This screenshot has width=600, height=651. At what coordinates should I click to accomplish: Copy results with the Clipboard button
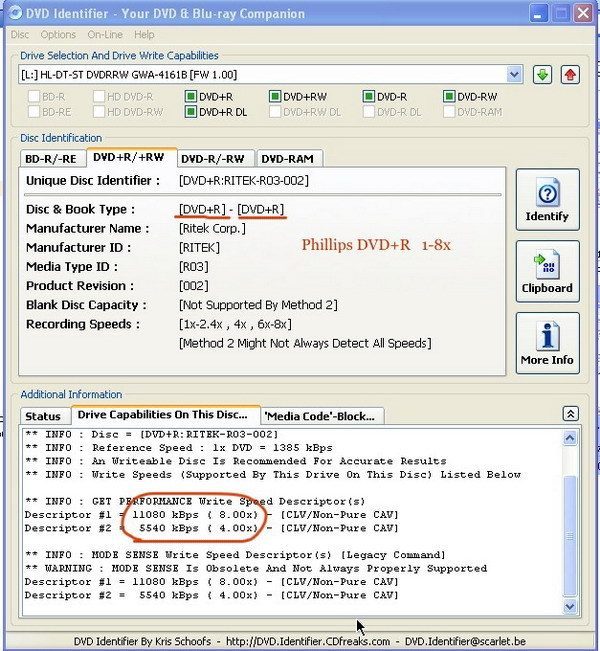click(x=547, y=272)
